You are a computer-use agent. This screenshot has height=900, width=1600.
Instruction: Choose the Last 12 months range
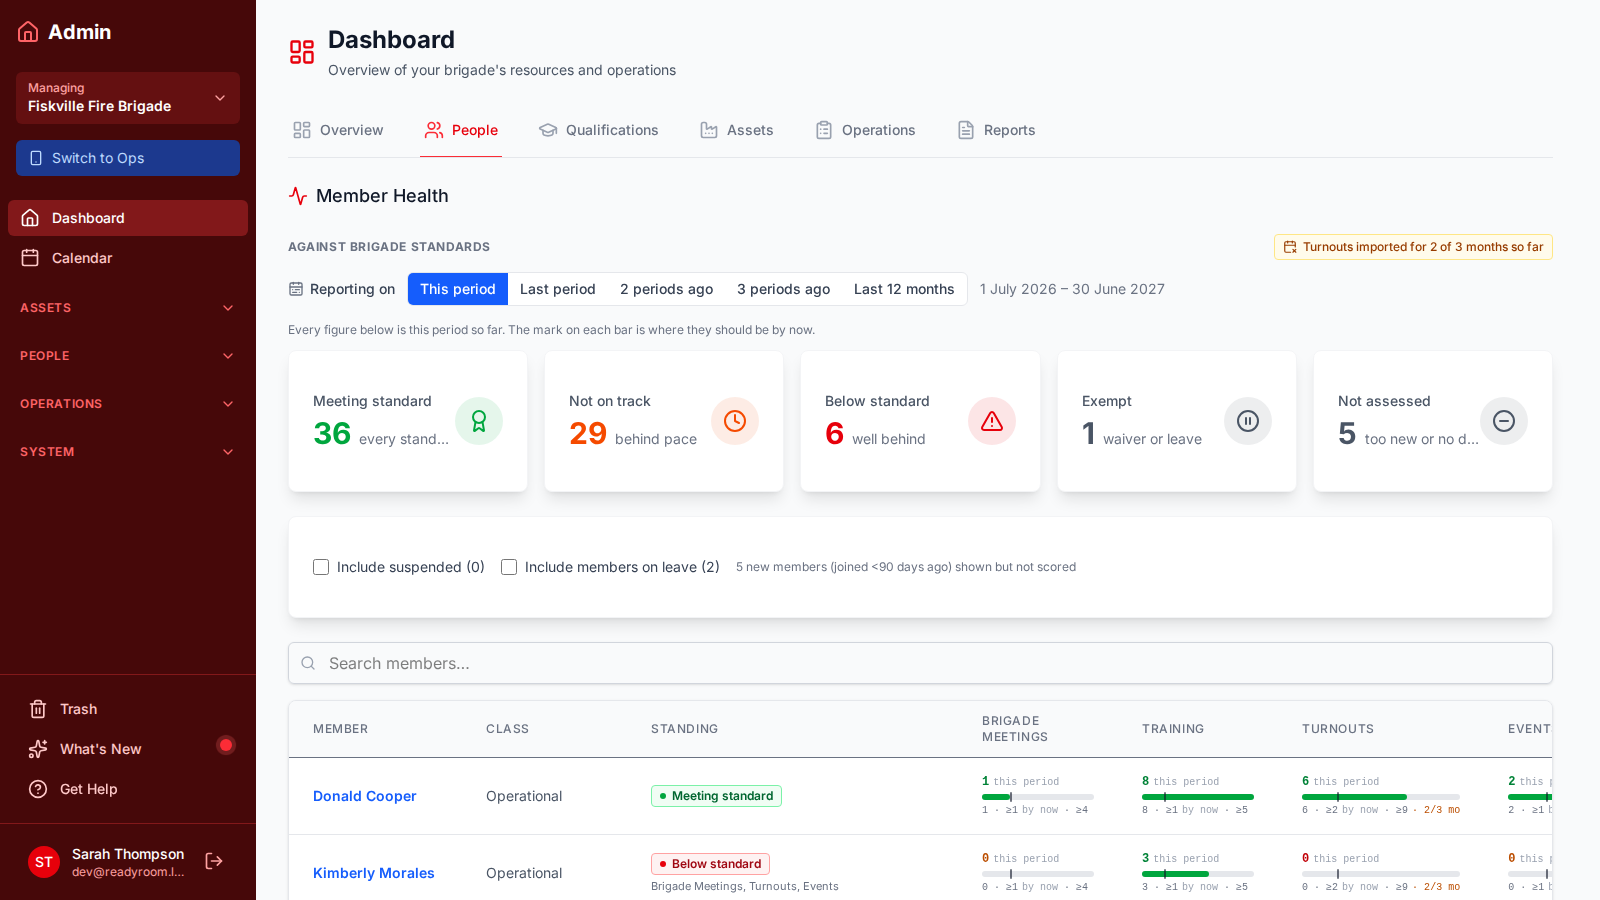point(904,289)
